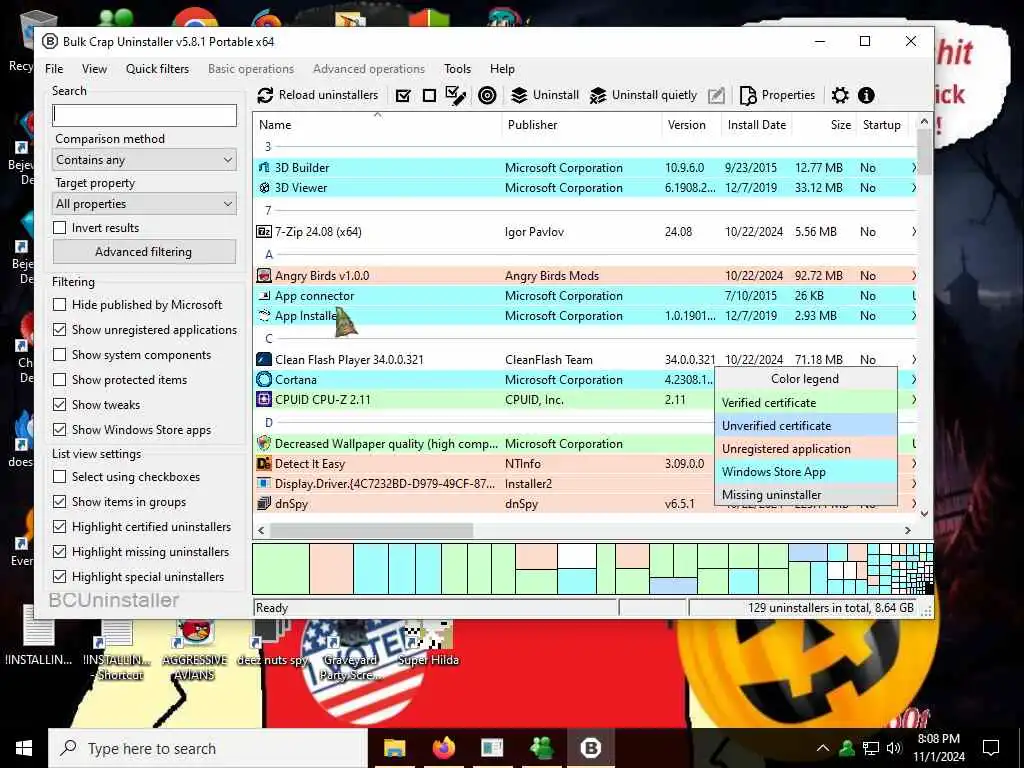Screen dimensions: 1024x768
Task: Uncheck Show items in groups
Action: pyautogui.click(x=59, y=502)
